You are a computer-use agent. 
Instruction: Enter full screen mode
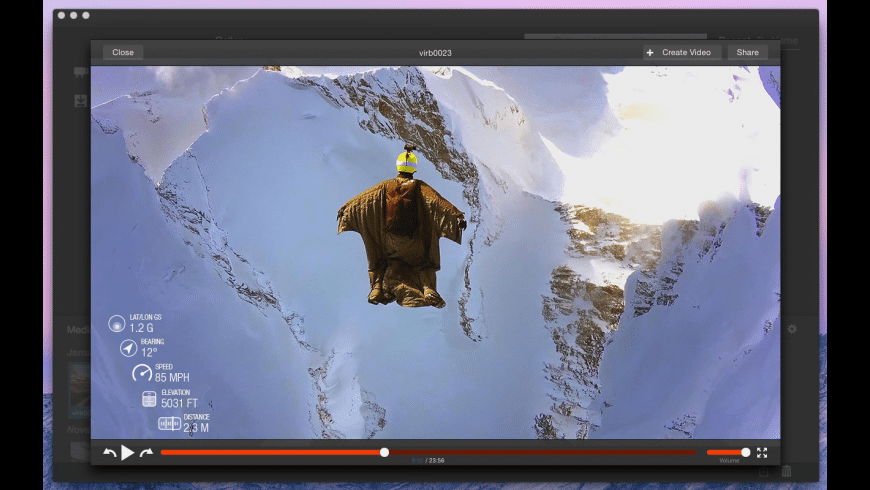[762, 453]
